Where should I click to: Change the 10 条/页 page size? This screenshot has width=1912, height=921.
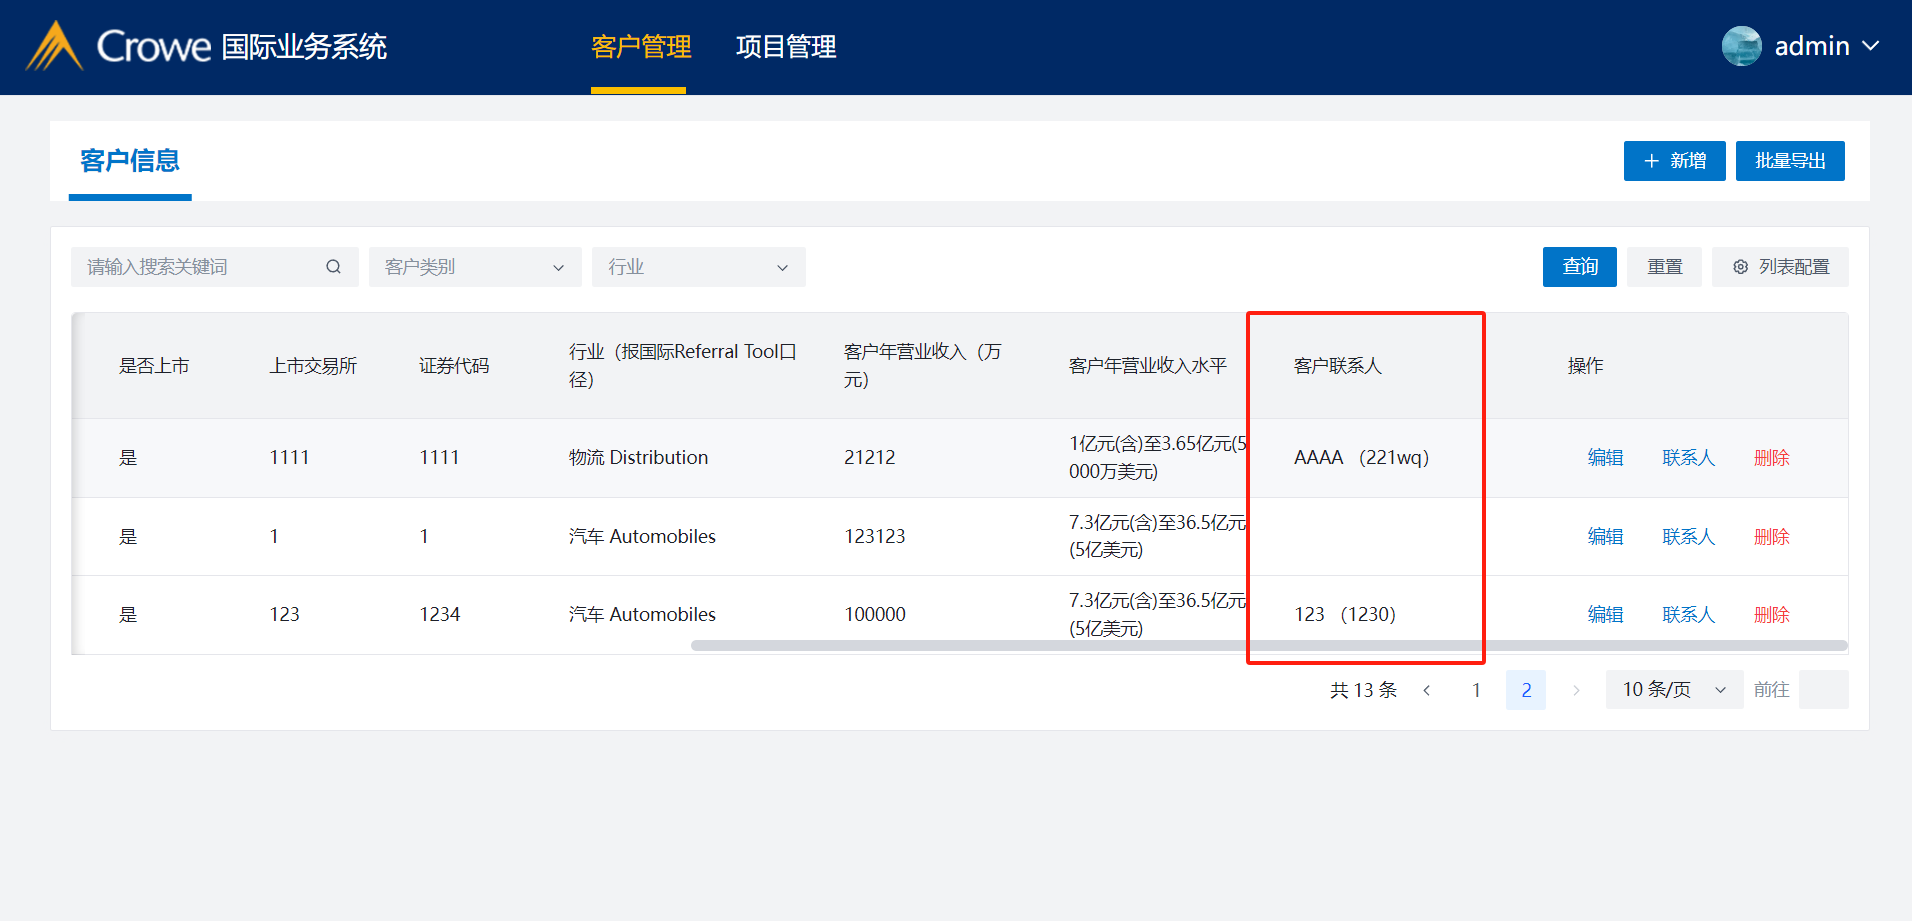coord(1673,690)
